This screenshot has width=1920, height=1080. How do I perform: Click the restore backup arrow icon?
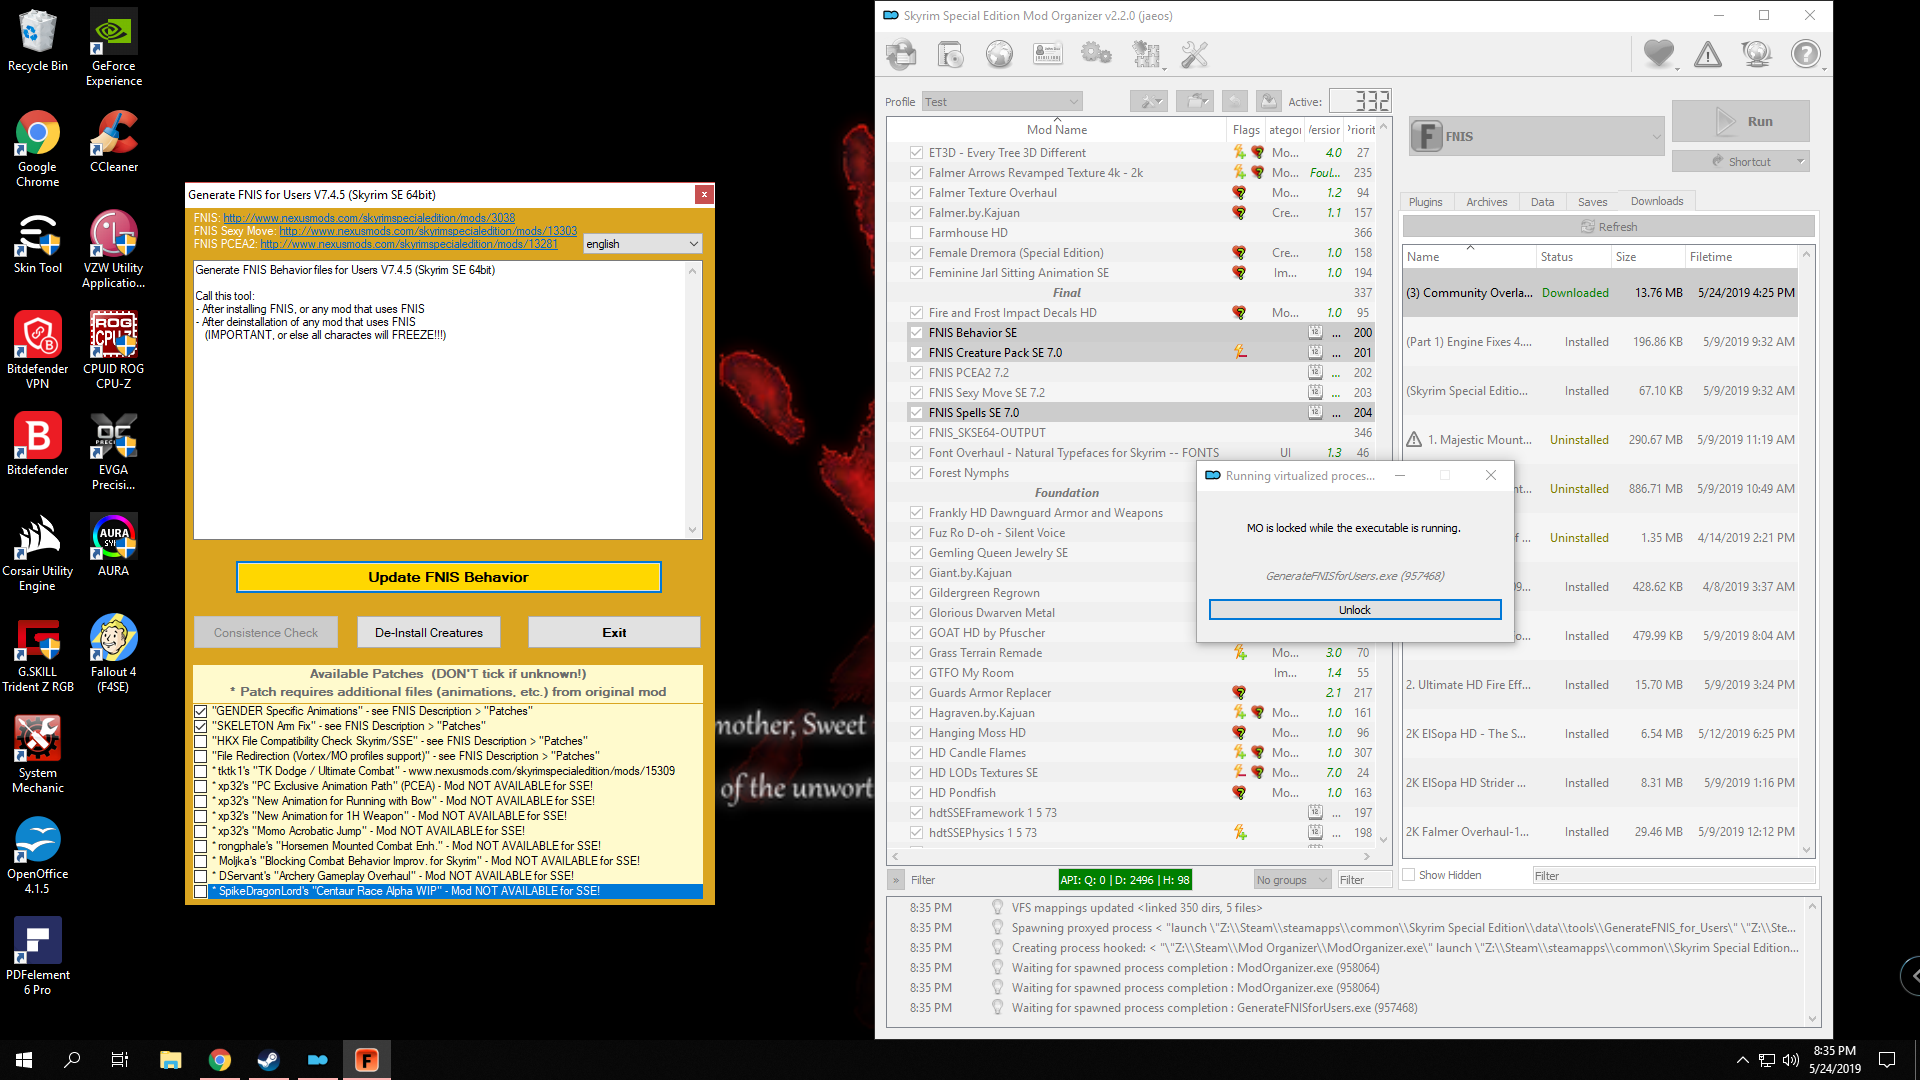click(x=1235, y=101)
